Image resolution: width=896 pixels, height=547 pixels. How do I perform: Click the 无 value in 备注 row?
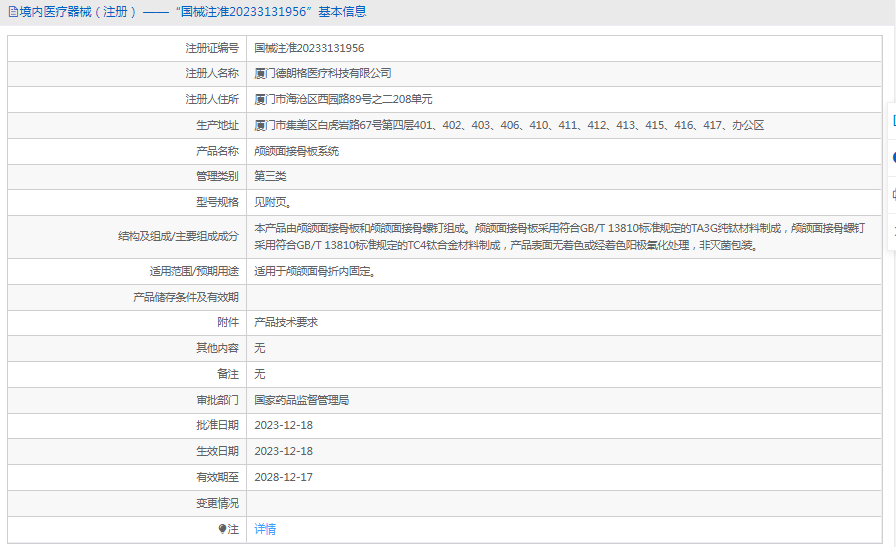pos(260,374)
